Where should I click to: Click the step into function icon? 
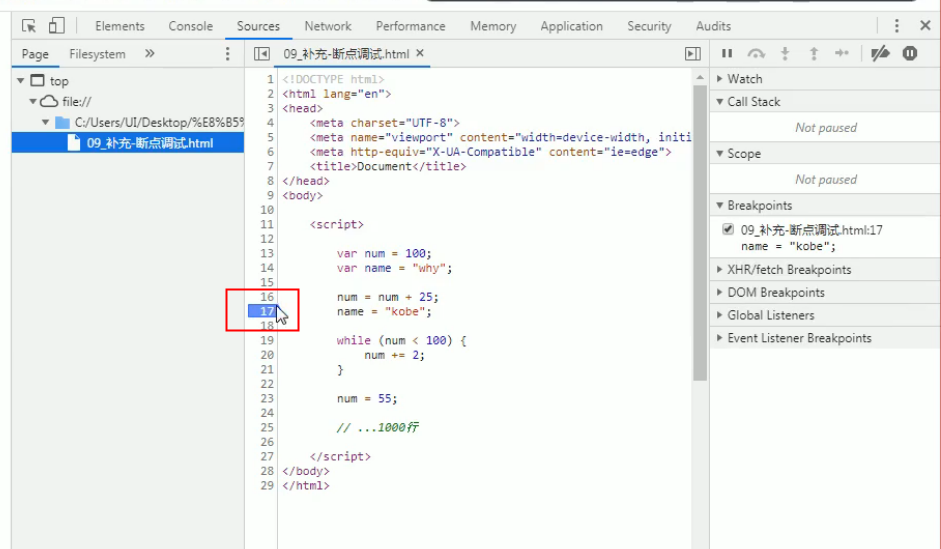[784, 53]
